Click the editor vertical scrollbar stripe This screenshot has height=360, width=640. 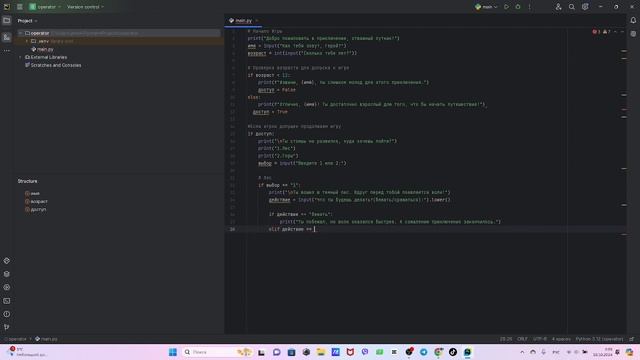tap(624, 180)
